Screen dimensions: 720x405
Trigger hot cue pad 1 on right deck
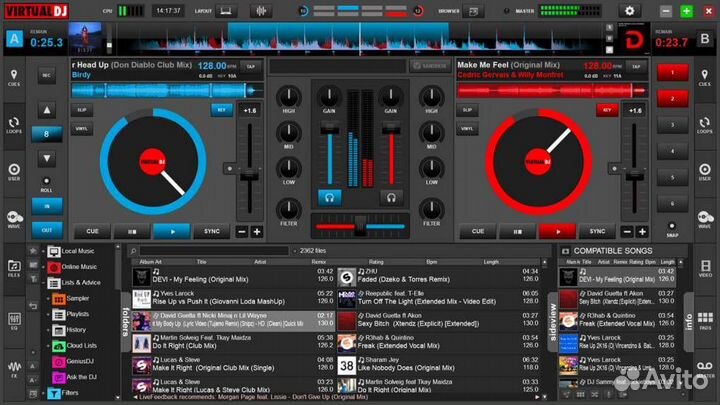click(x=672, y=72)
